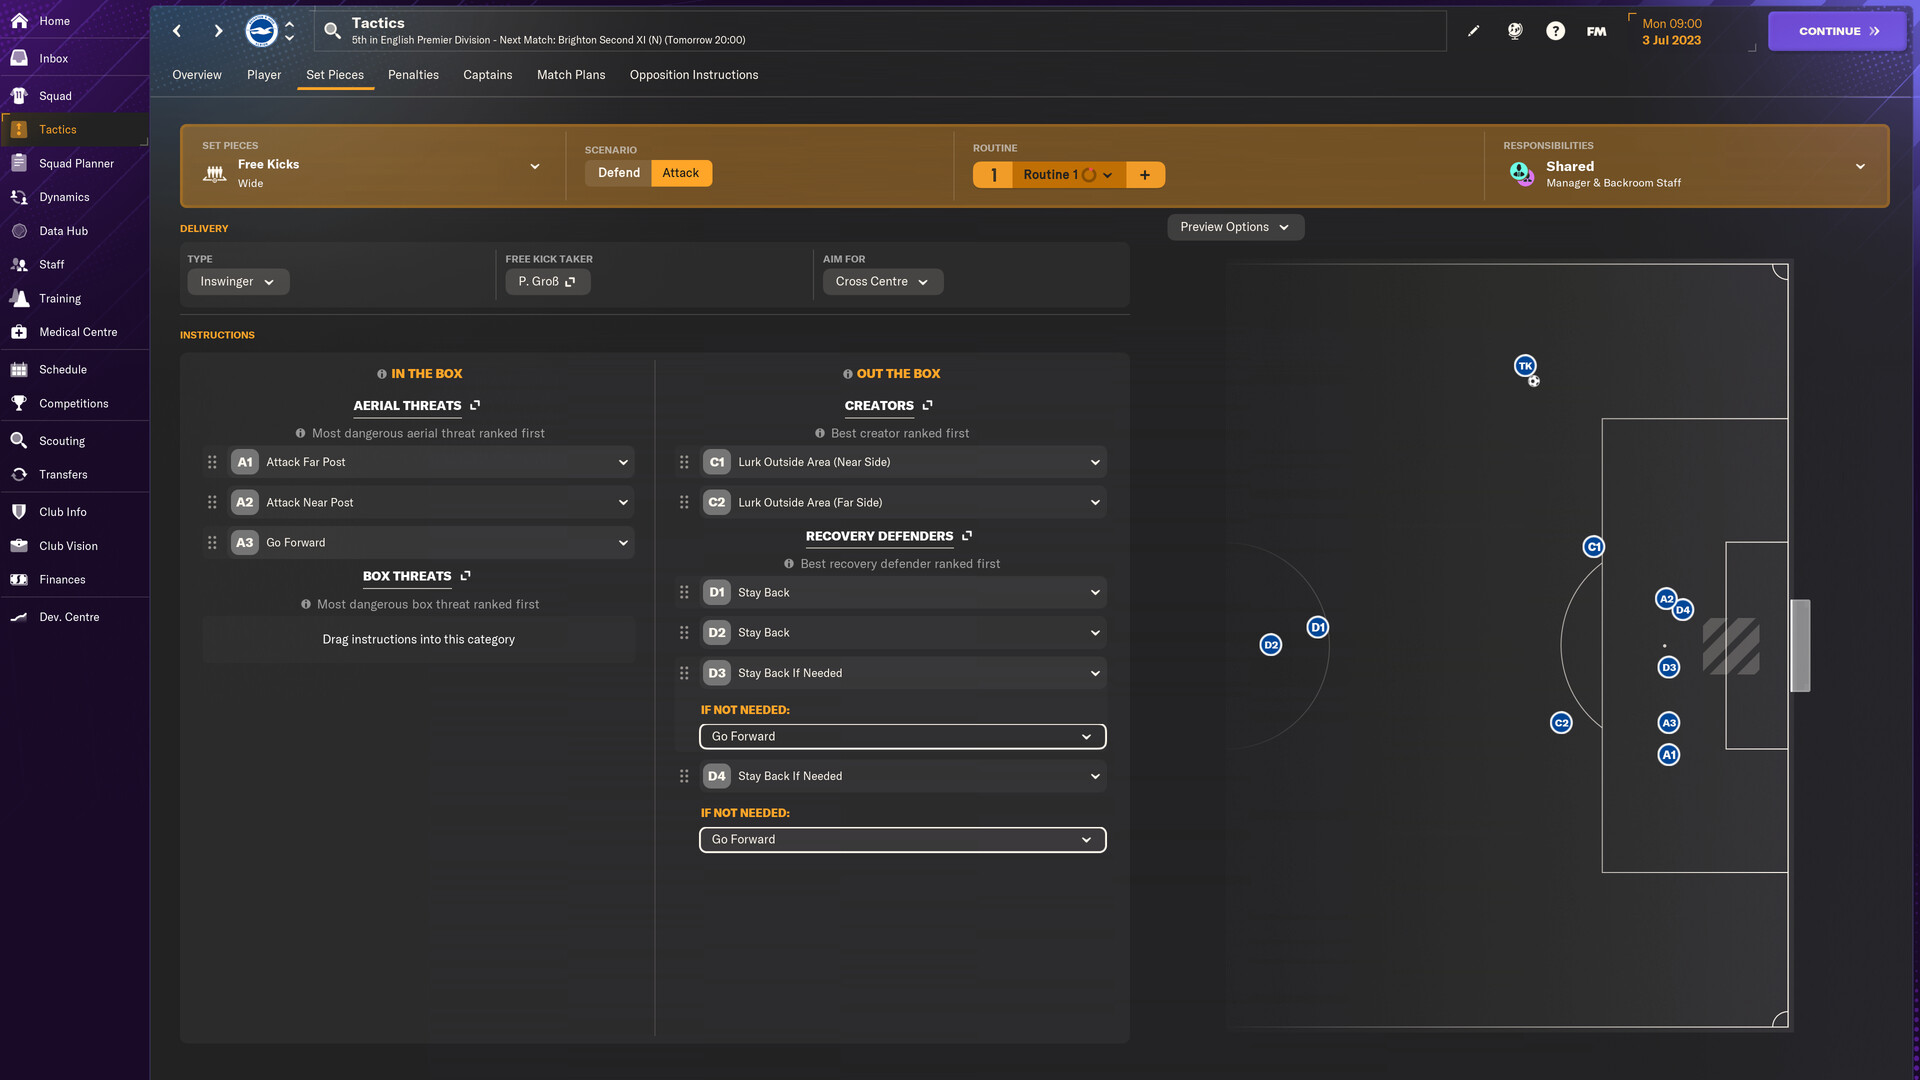Click the Preview Options button
The width and height of the screenshot is (1920, 1080).
(1233, 225)
